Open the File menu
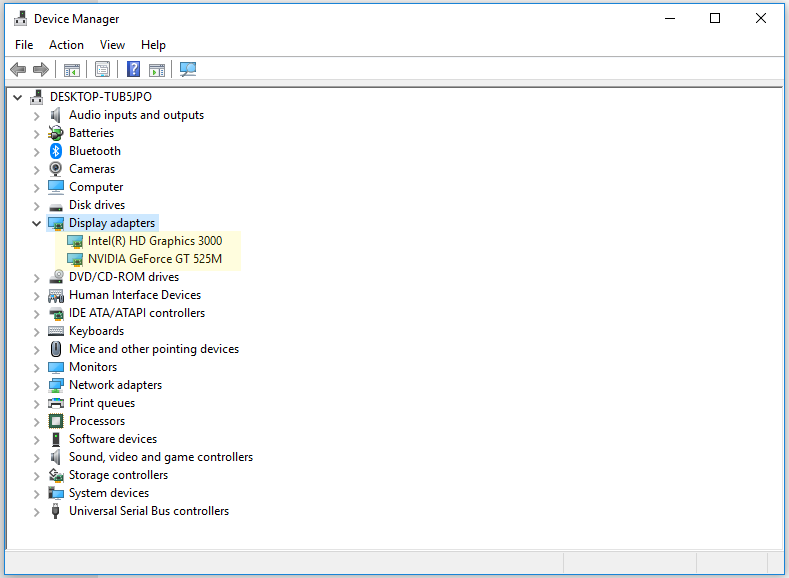 24,45
